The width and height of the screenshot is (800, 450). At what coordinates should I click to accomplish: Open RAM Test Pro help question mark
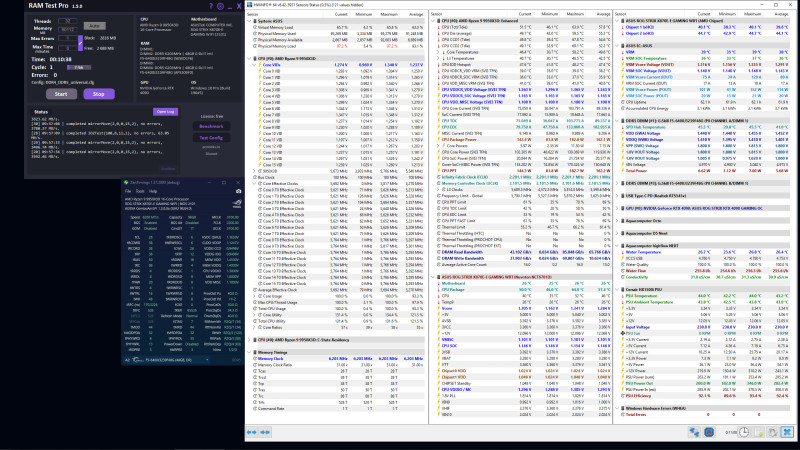point(211,6)
